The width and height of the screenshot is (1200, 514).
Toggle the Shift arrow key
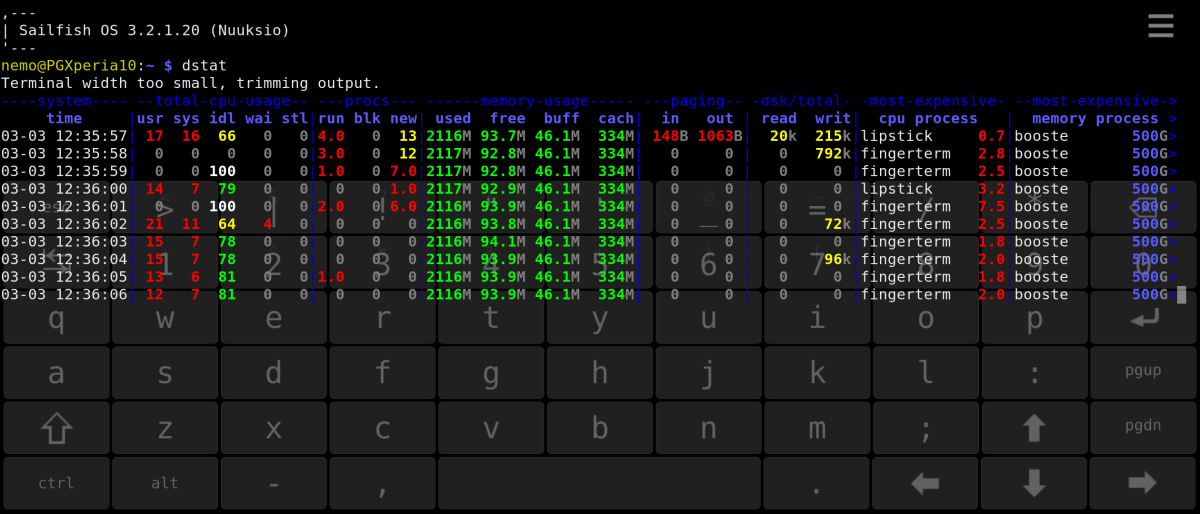click(x=56, y=428)
